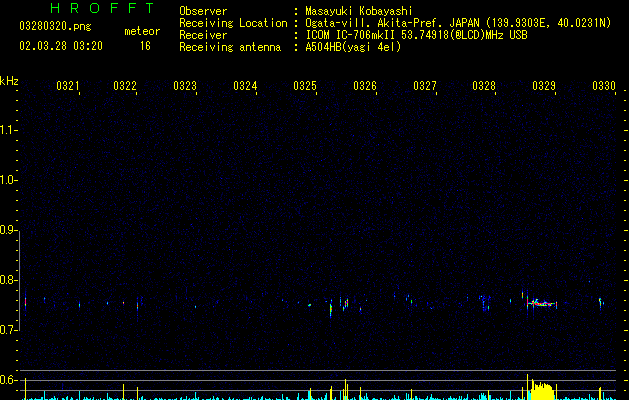Click the long meteor echo near 0329
629x400 pixels.
click(542, 304)
